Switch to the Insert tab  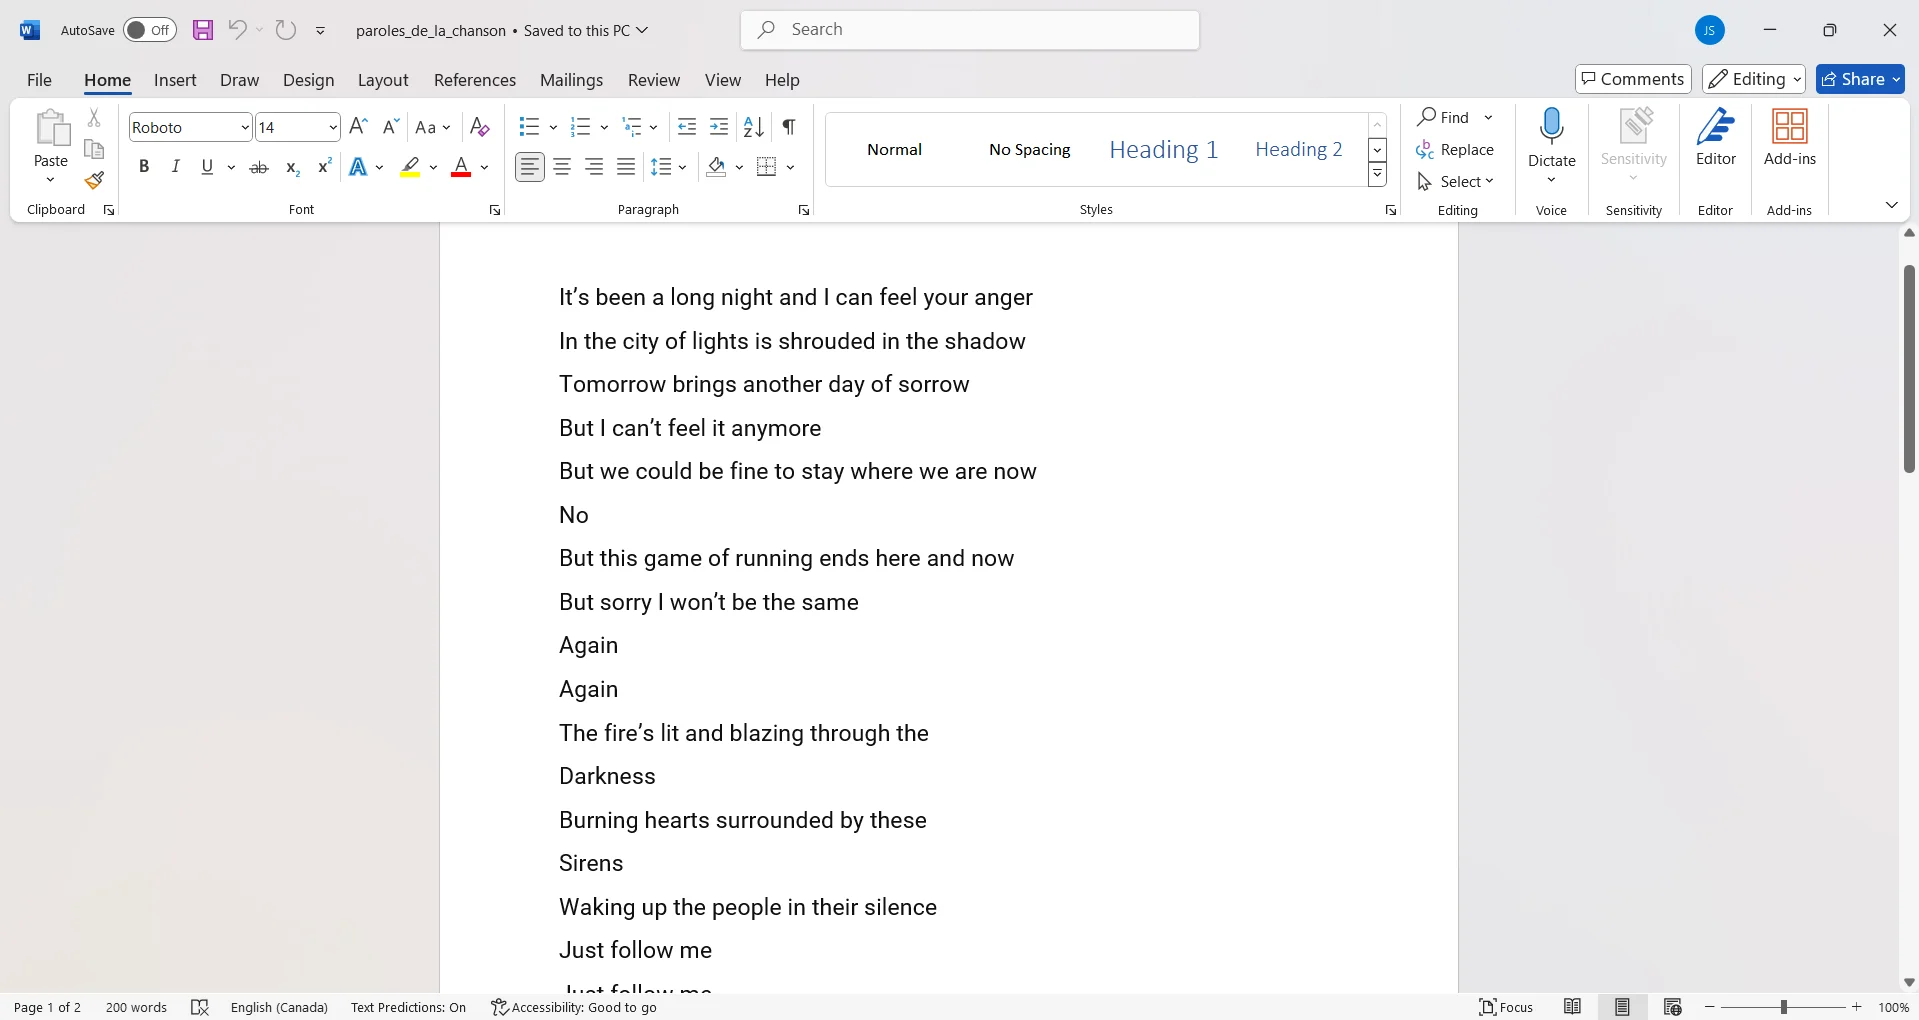click(x=175, y=80)
